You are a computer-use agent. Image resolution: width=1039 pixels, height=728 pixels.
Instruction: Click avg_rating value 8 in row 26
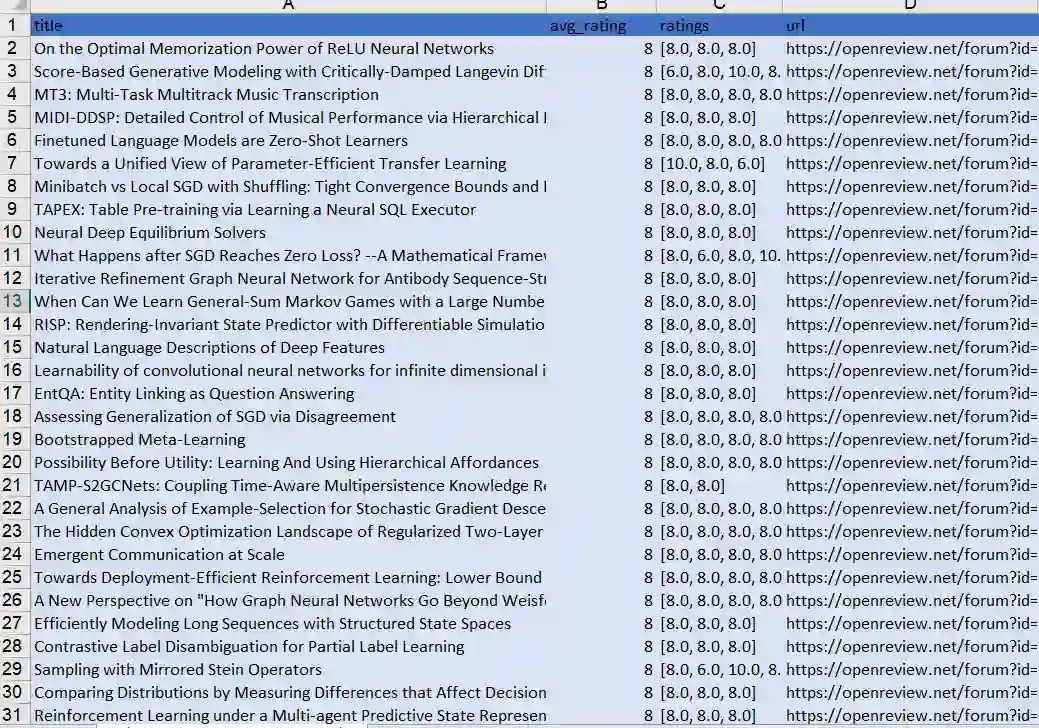(x=602, y=601)
